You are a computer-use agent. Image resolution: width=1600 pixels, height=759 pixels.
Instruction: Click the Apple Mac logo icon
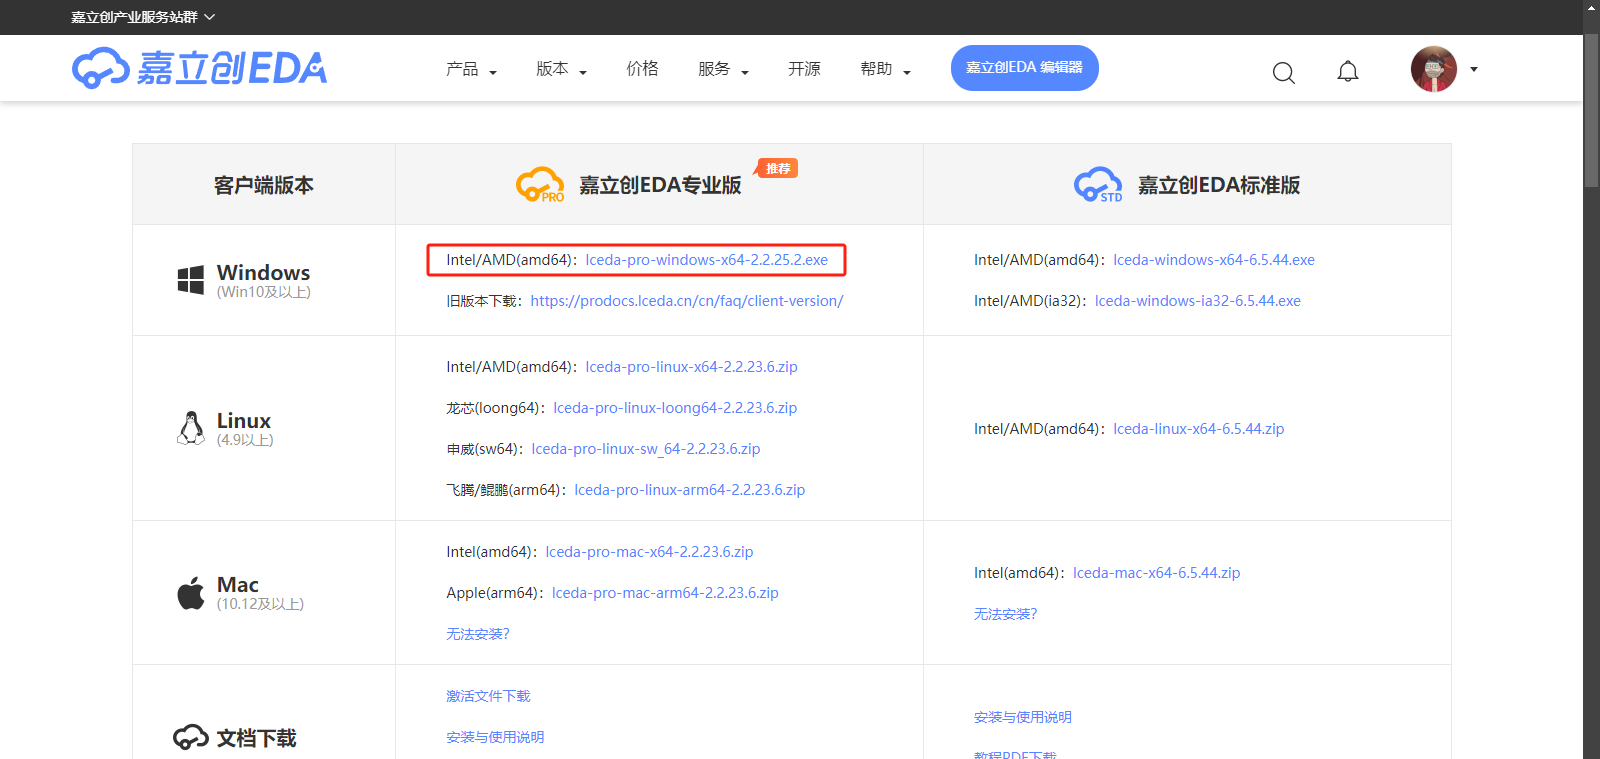point(190,593)
